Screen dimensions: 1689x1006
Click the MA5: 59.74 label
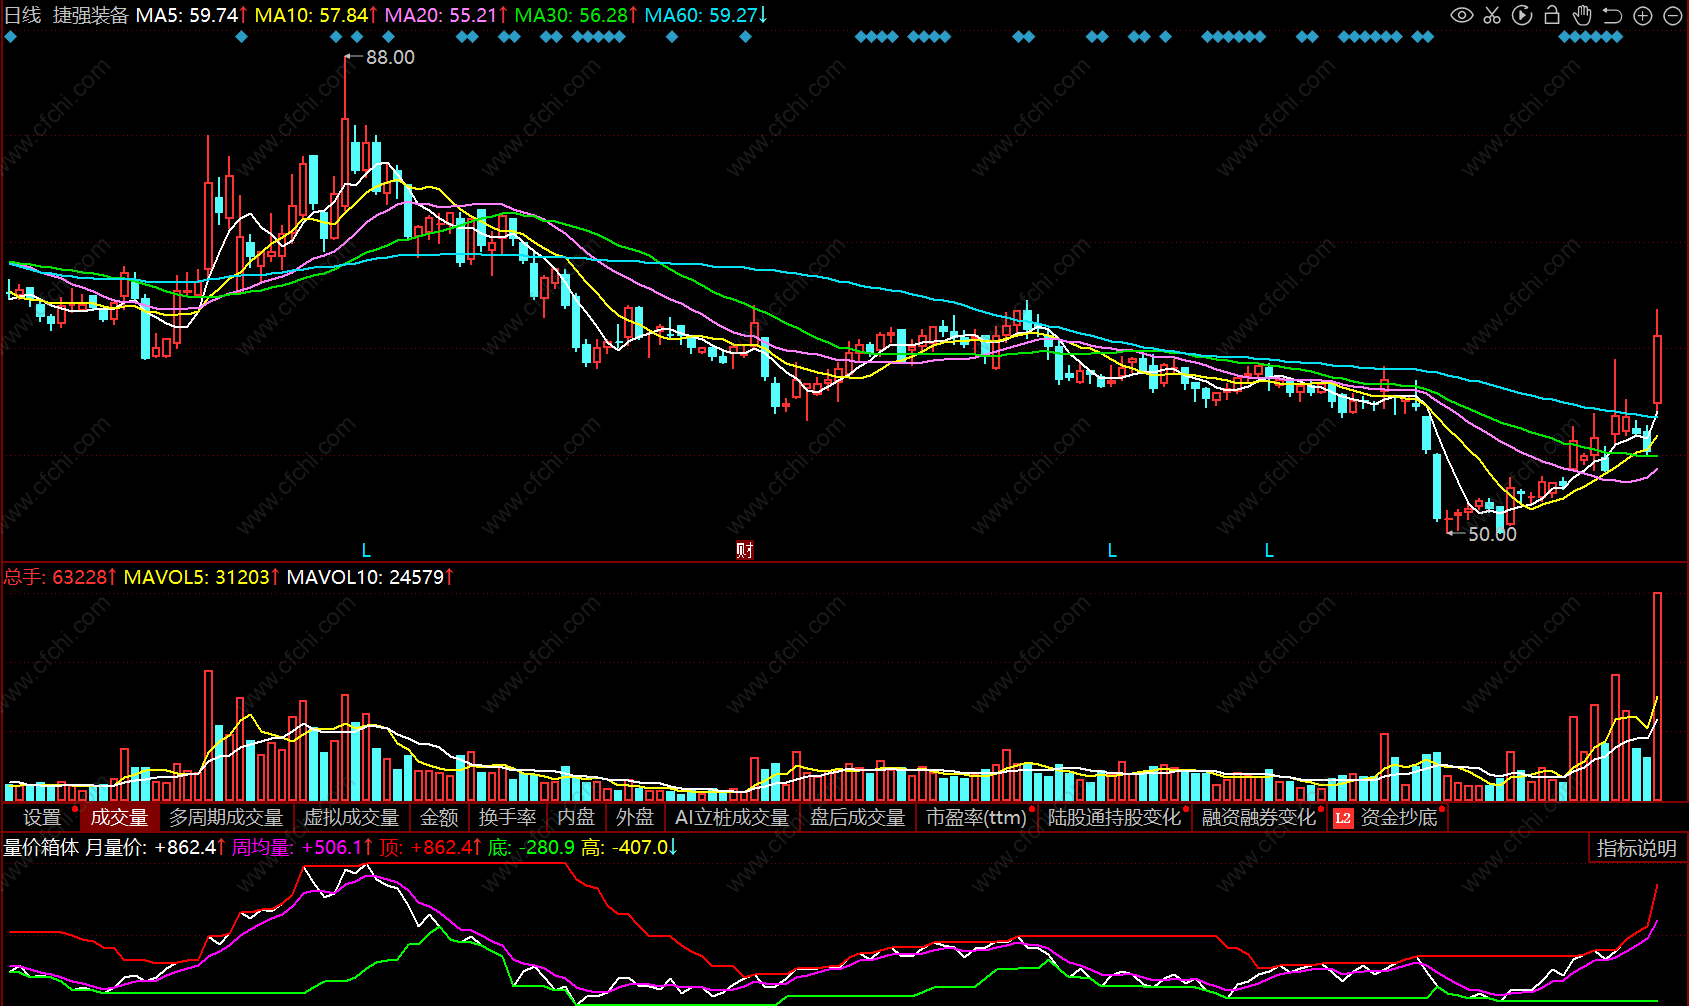191,15
